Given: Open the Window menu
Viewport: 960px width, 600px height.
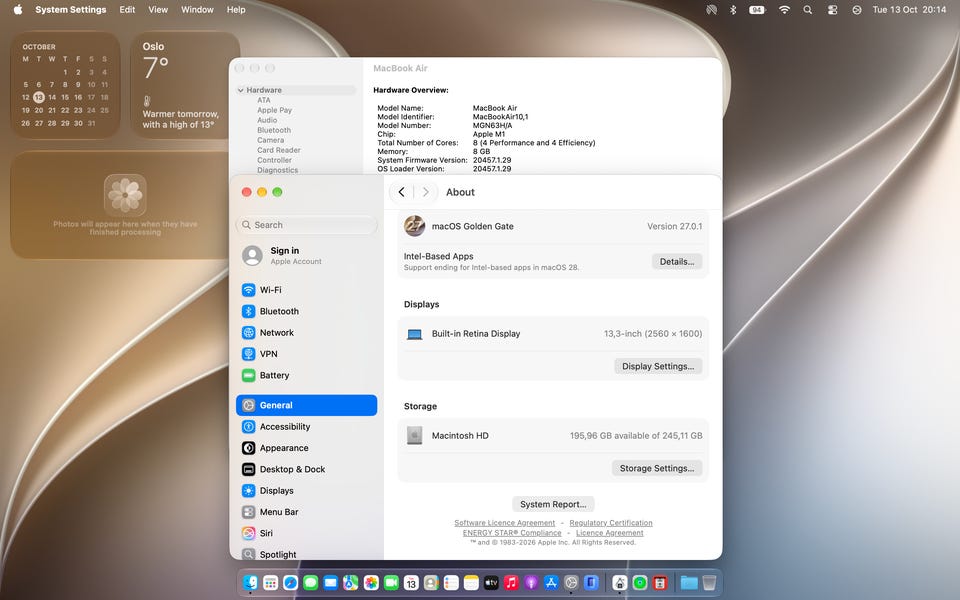Looking at the screenshot, I should [197, 10].
